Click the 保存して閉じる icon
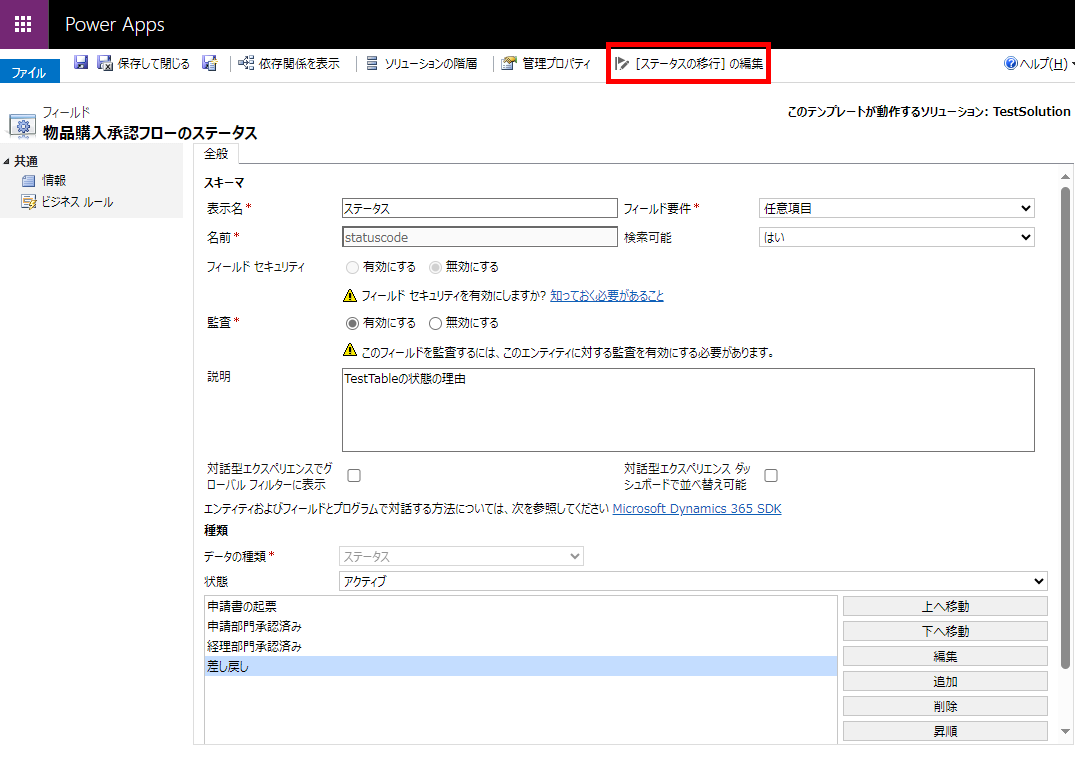1075x757 pixels. click(104, 63)
